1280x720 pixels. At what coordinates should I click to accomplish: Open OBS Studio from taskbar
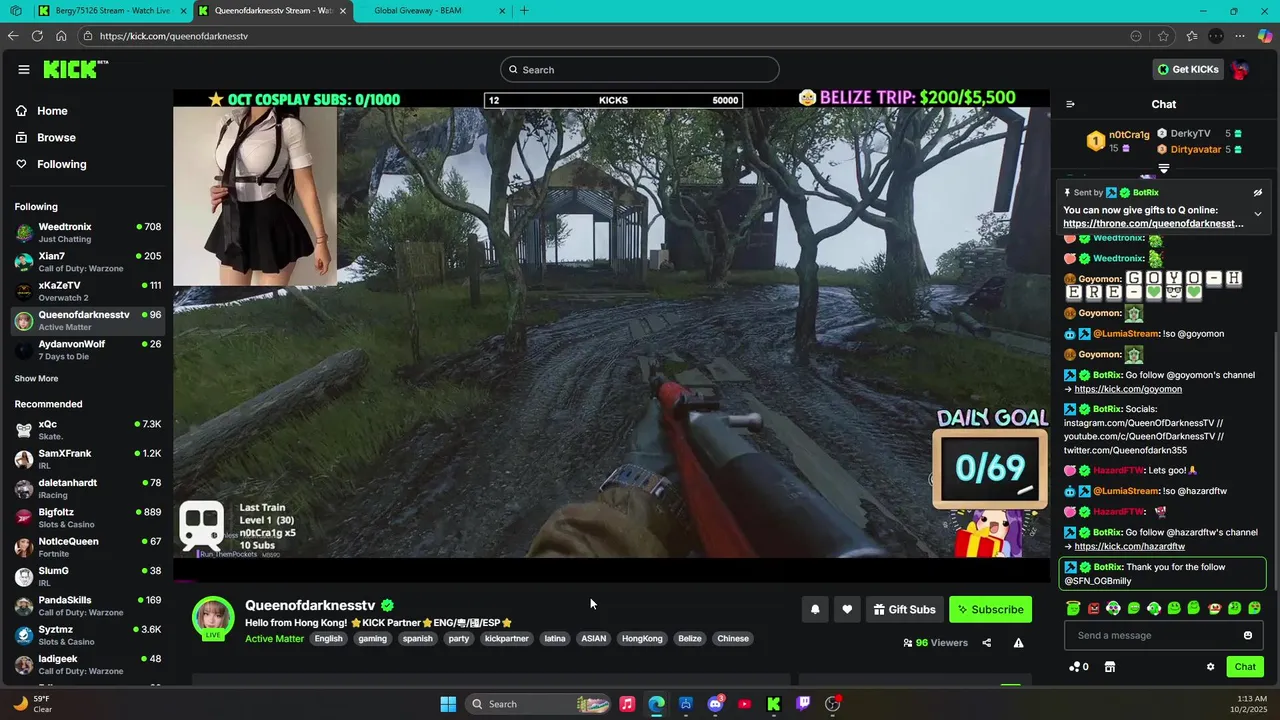(833, 704)
